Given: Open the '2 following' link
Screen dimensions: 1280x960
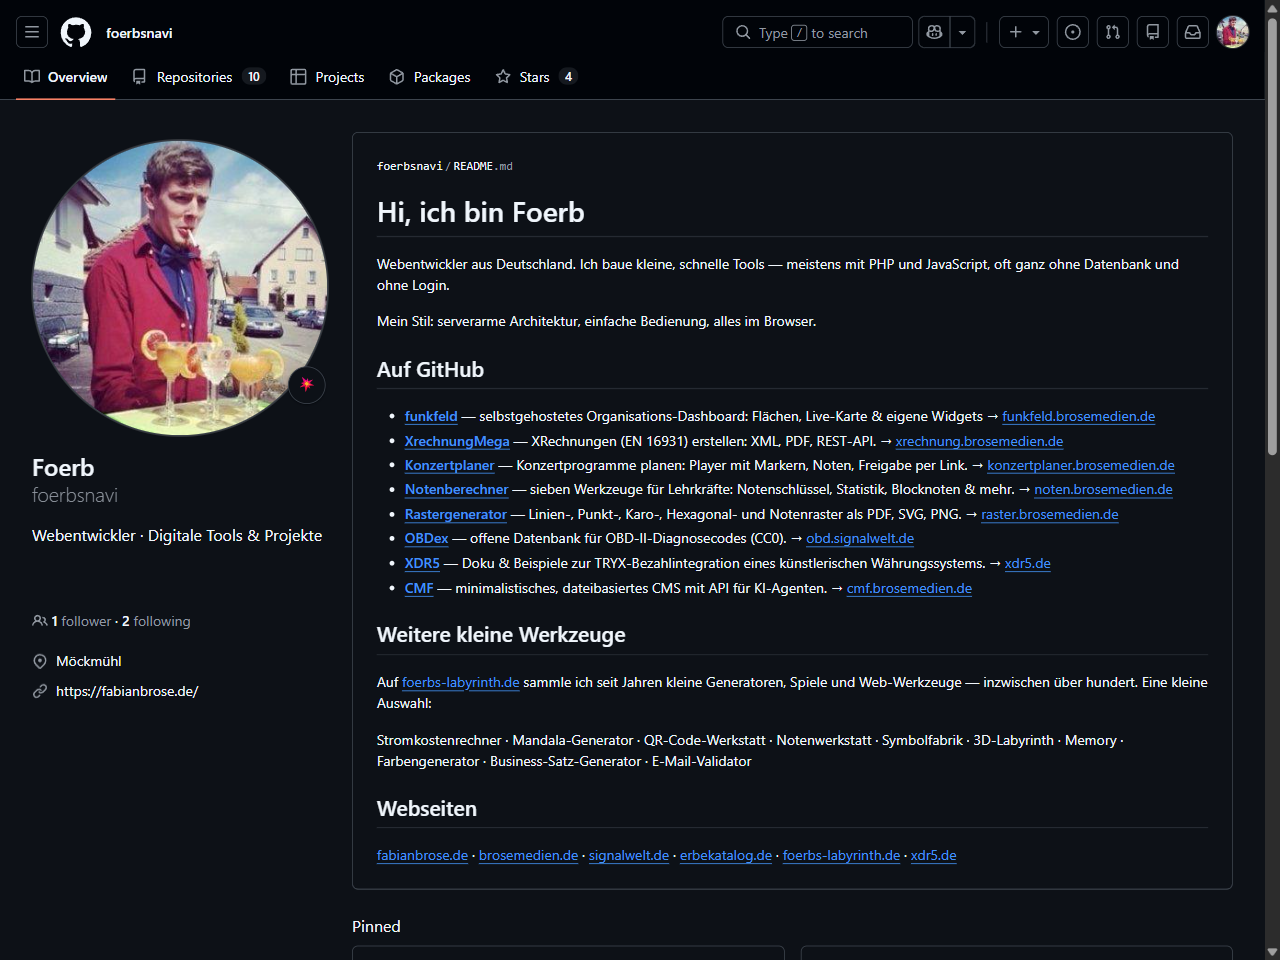Looking at the screenshot, I should click(156, 621).
